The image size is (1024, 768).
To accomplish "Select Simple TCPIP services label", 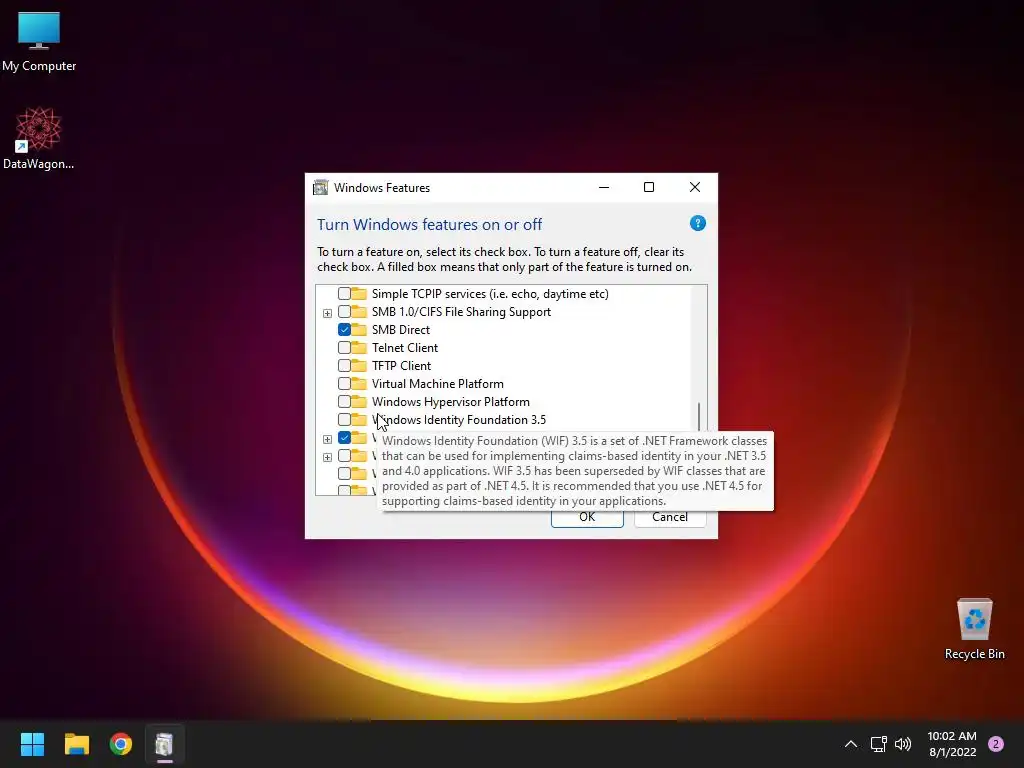I will 490,294.
